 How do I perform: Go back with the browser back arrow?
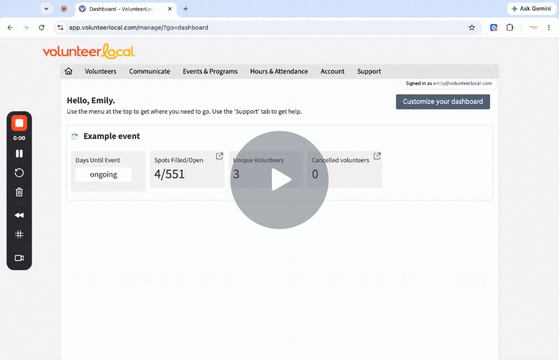(10, 27)
